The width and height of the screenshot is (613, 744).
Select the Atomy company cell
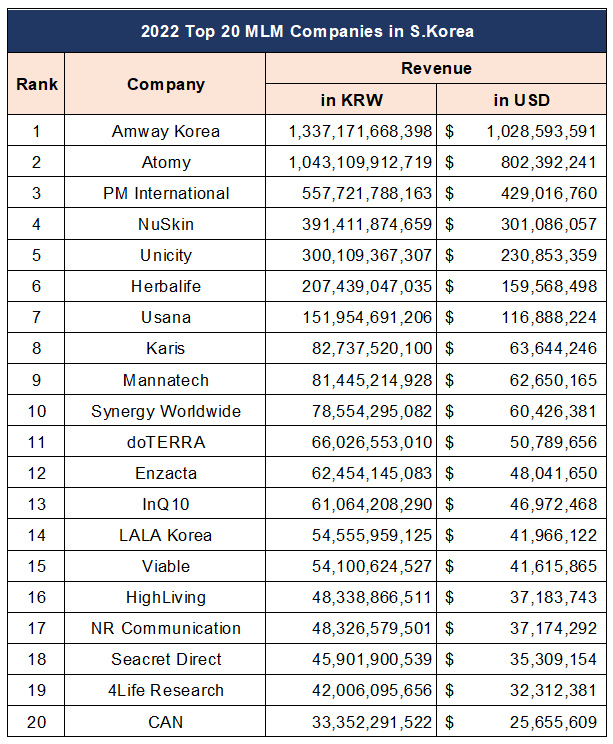(166, 162)
